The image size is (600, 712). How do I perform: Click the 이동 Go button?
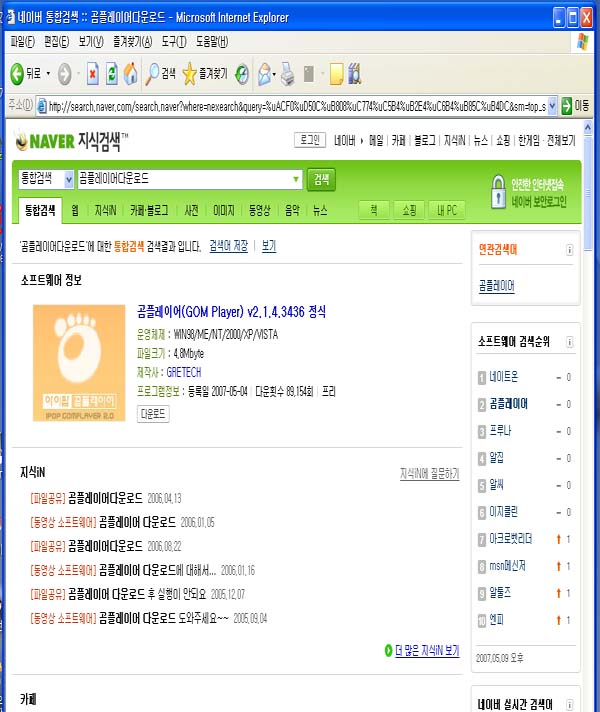(575, 106)
